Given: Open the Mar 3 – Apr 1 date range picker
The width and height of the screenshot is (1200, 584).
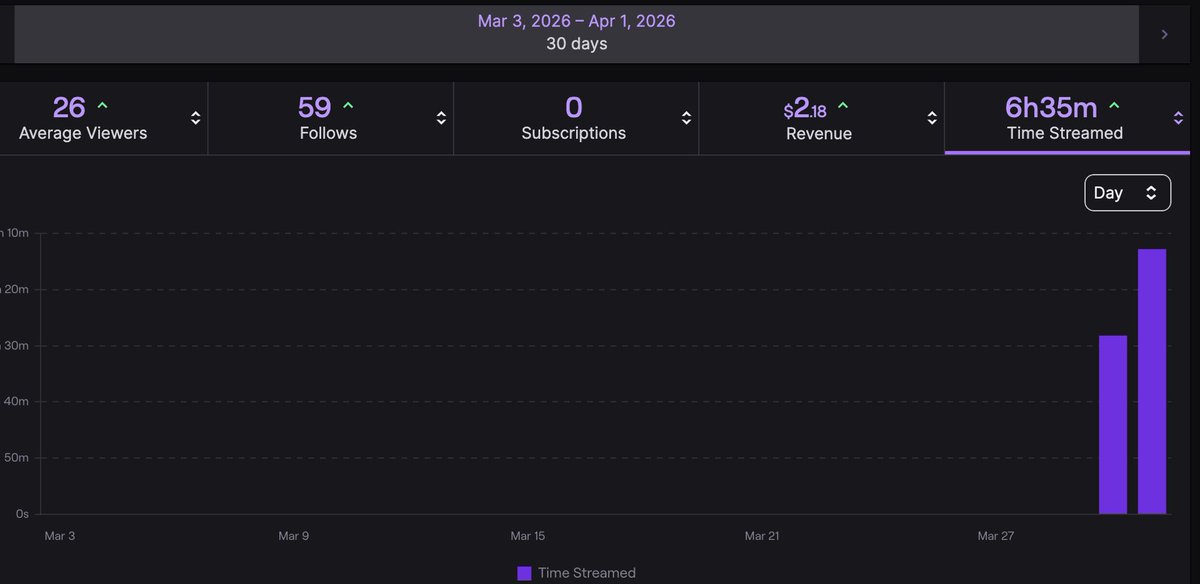Looking at the screenshot, I should [576, 33].
